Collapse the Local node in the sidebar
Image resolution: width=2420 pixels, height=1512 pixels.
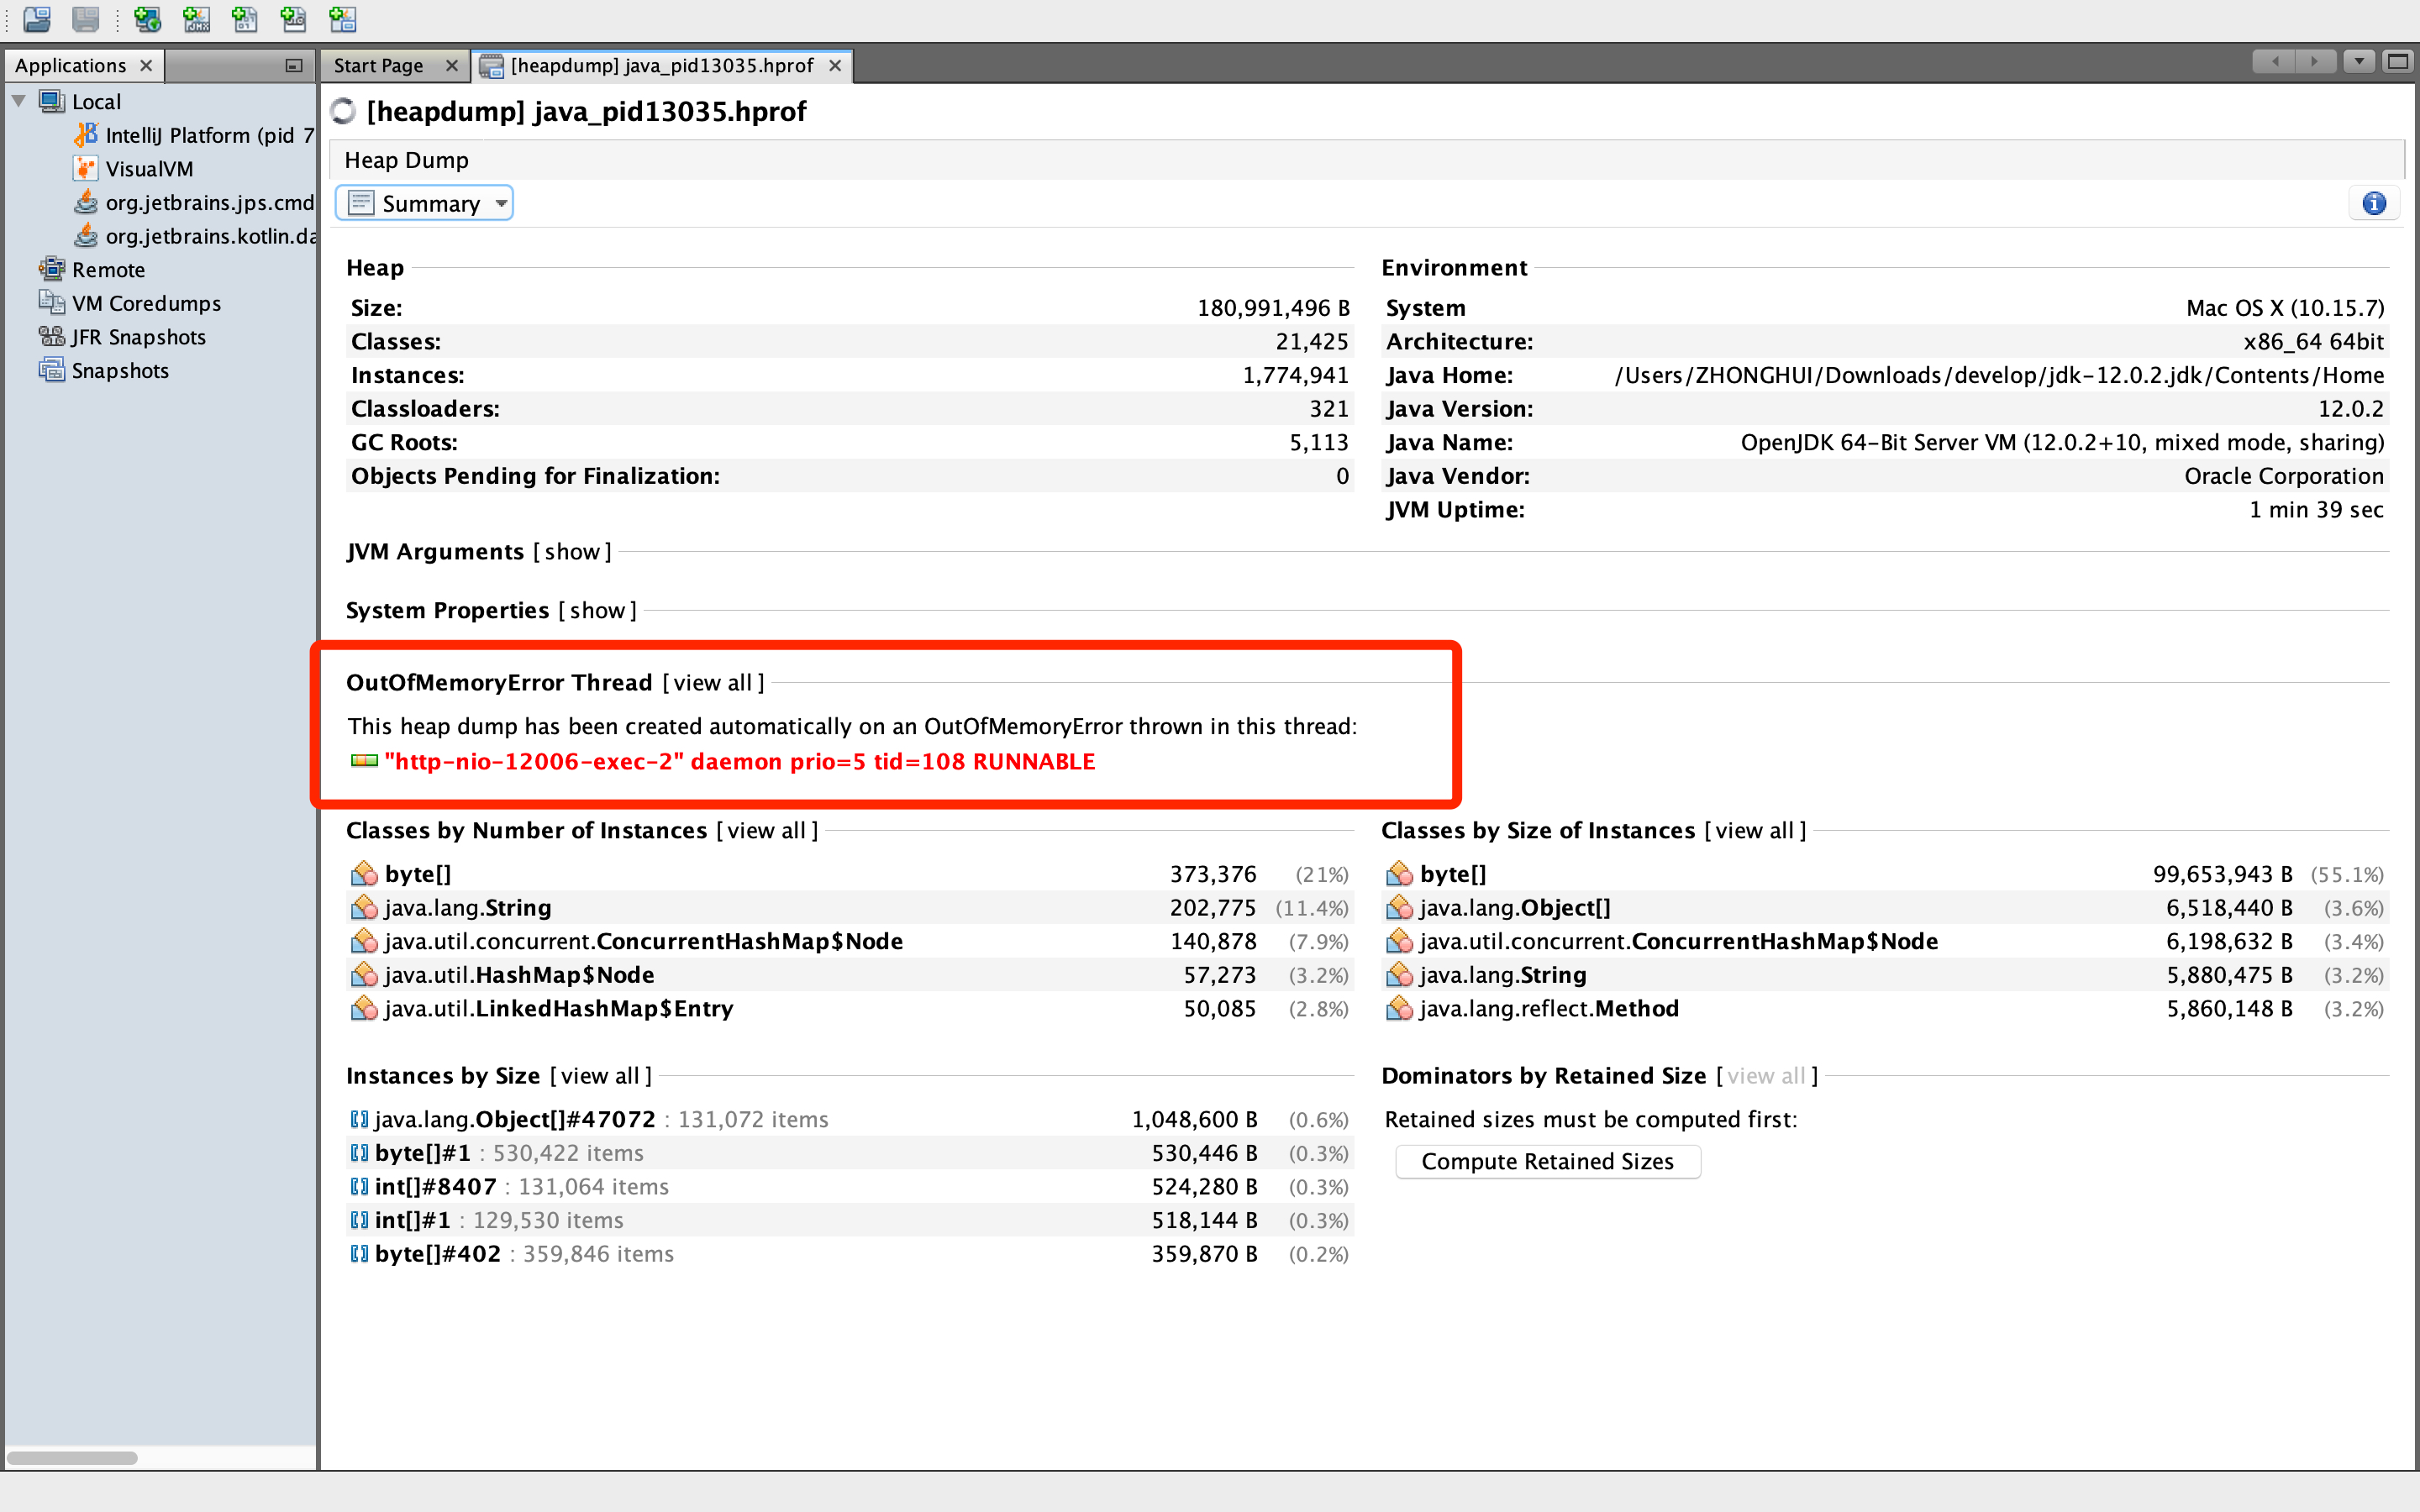pyautogui.click(x=18, y=100)
